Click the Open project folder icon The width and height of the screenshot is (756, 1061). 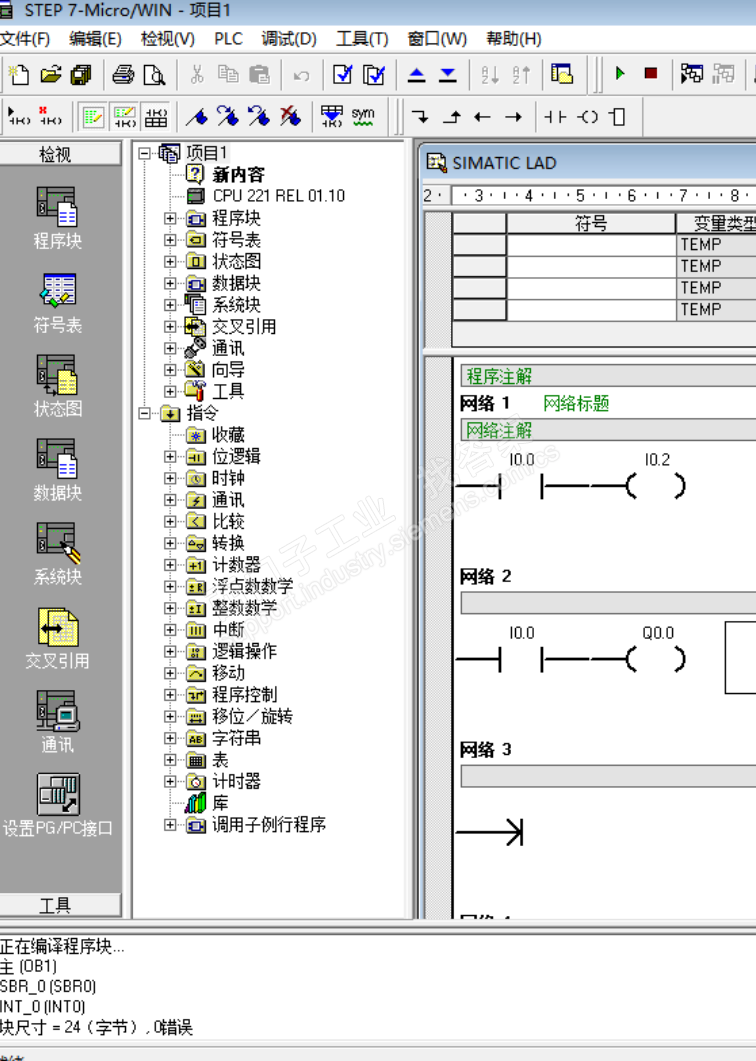click(50, 74)
